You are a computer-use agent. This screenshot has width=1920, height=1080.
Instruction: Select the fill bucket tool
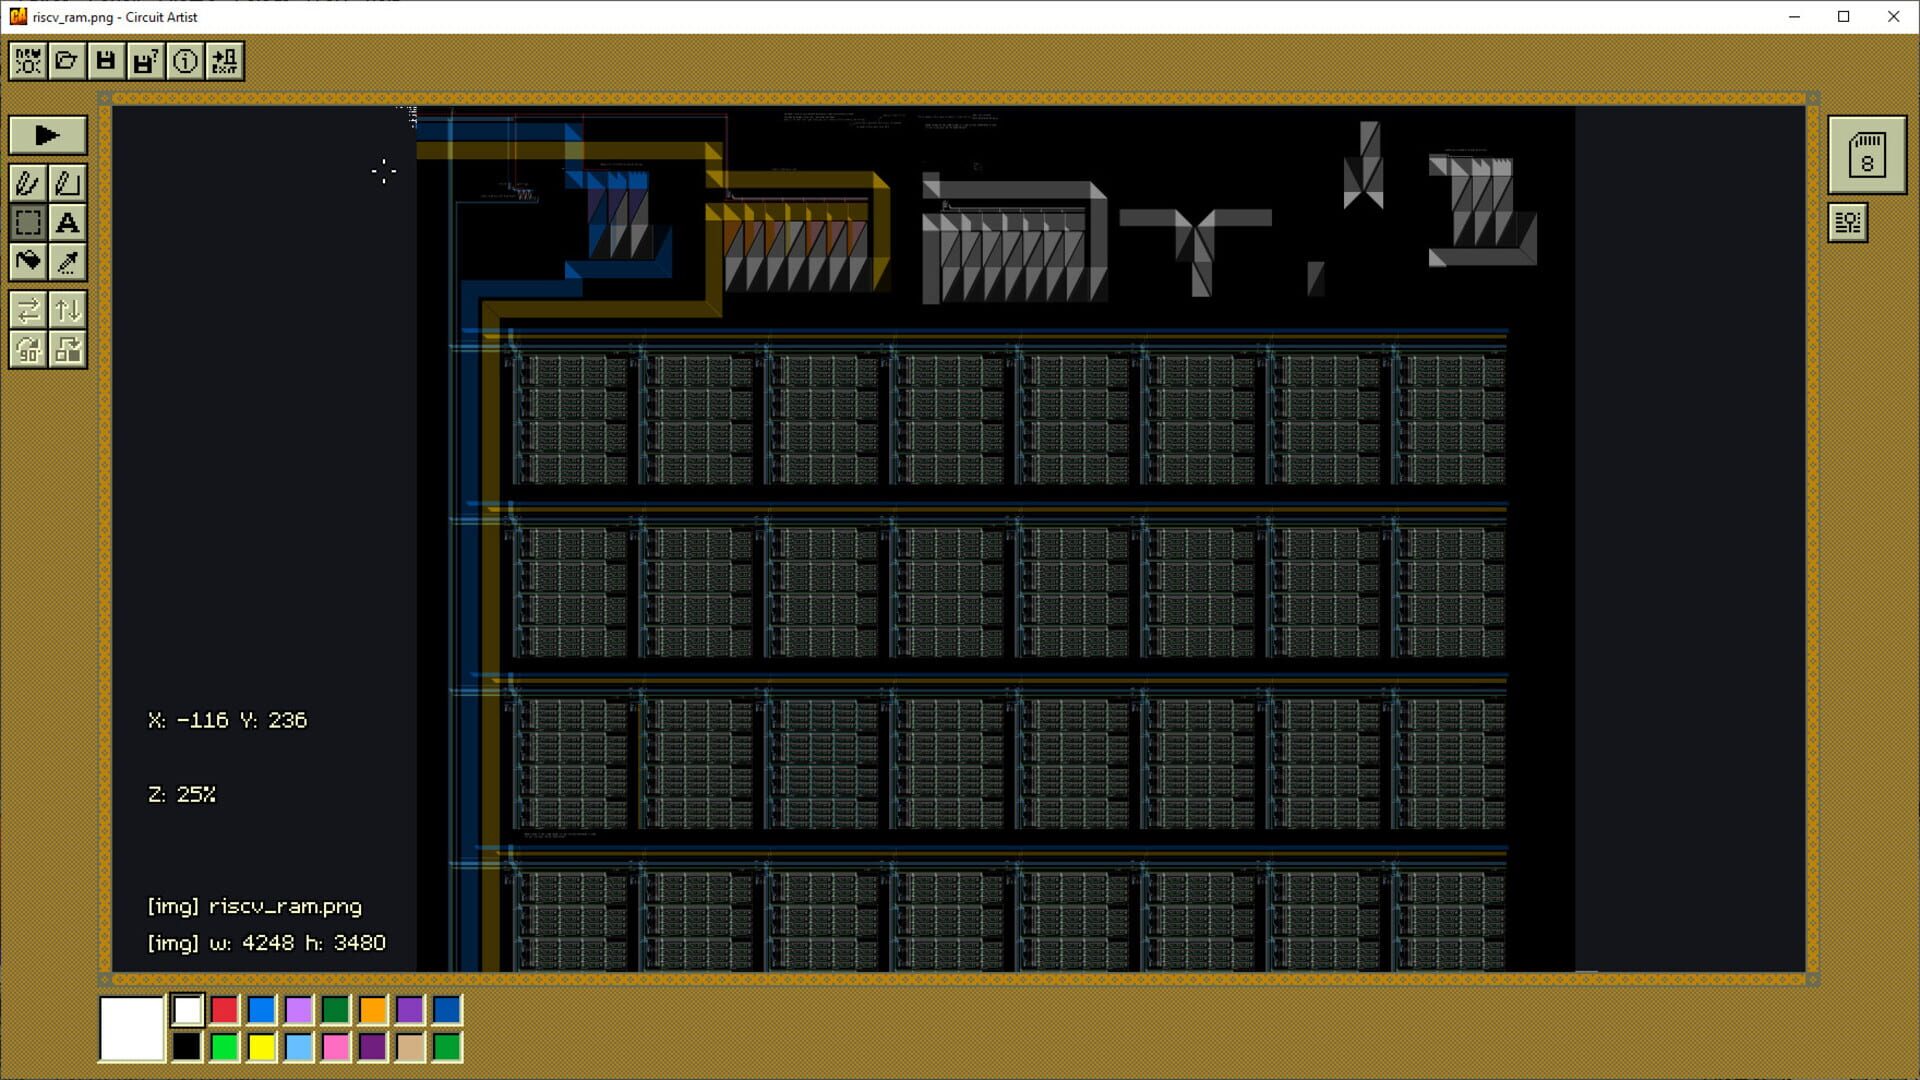(x=27, y=262)
